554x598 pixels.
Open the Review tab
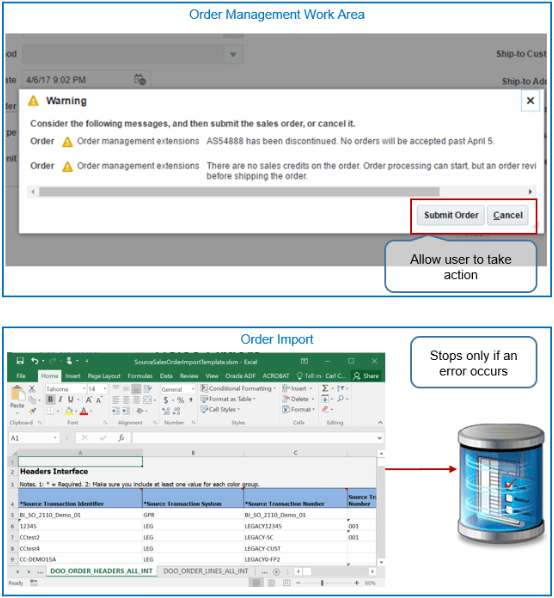coord(189,376)
